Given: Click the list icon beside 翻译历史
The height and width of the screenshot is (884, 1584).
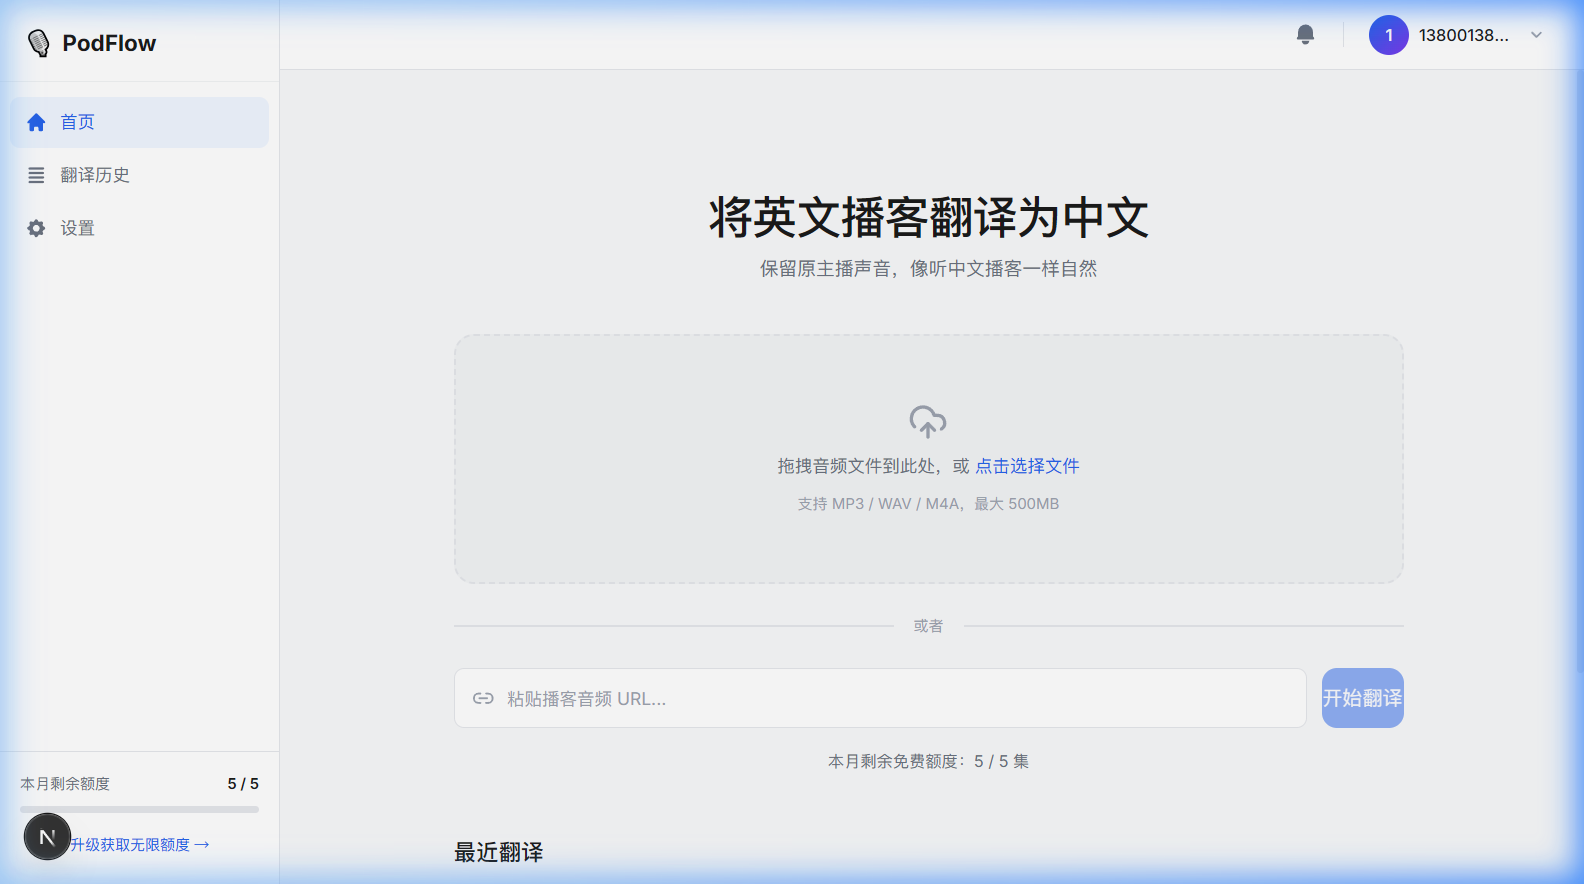Looking at the screenshot, I should click(36, 175).
